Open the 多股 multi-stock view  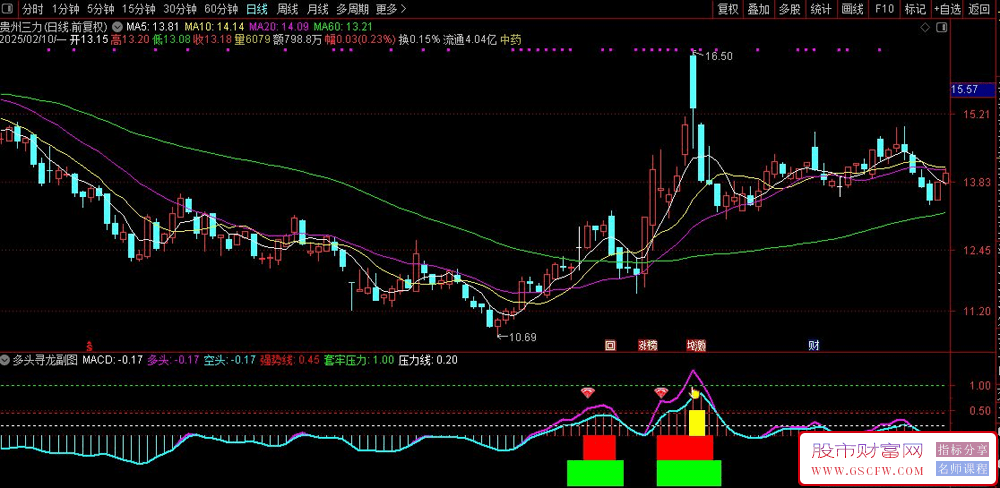point(790,9)
